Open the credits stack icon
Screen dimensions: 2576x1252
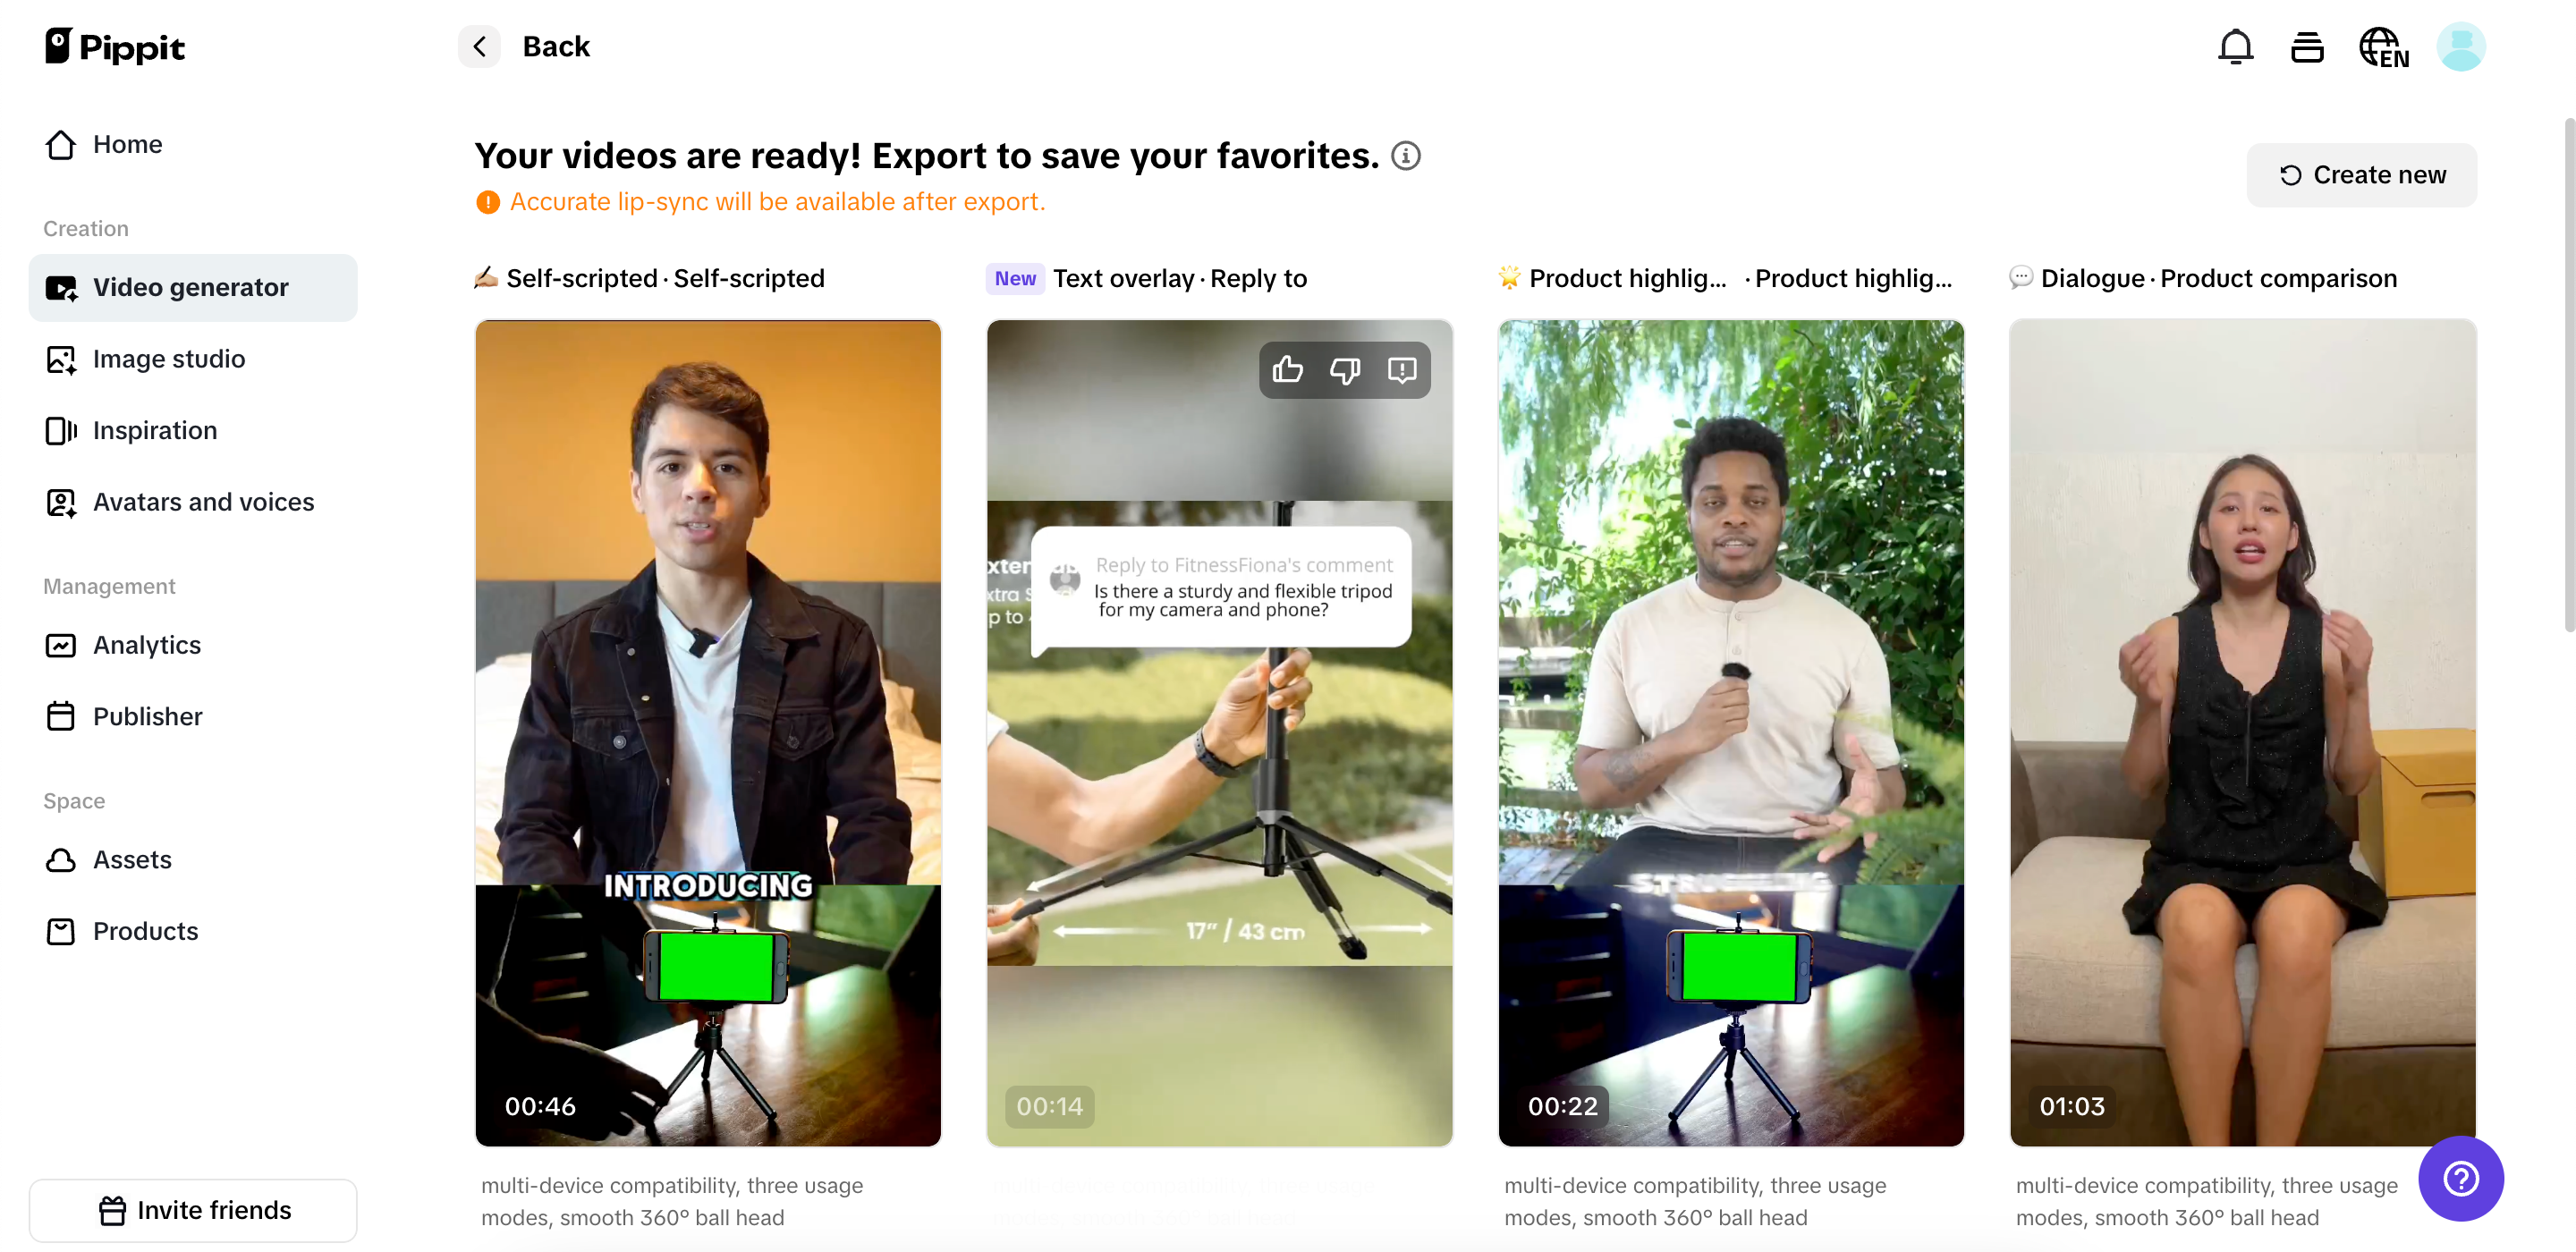(x=2306, y=47)
